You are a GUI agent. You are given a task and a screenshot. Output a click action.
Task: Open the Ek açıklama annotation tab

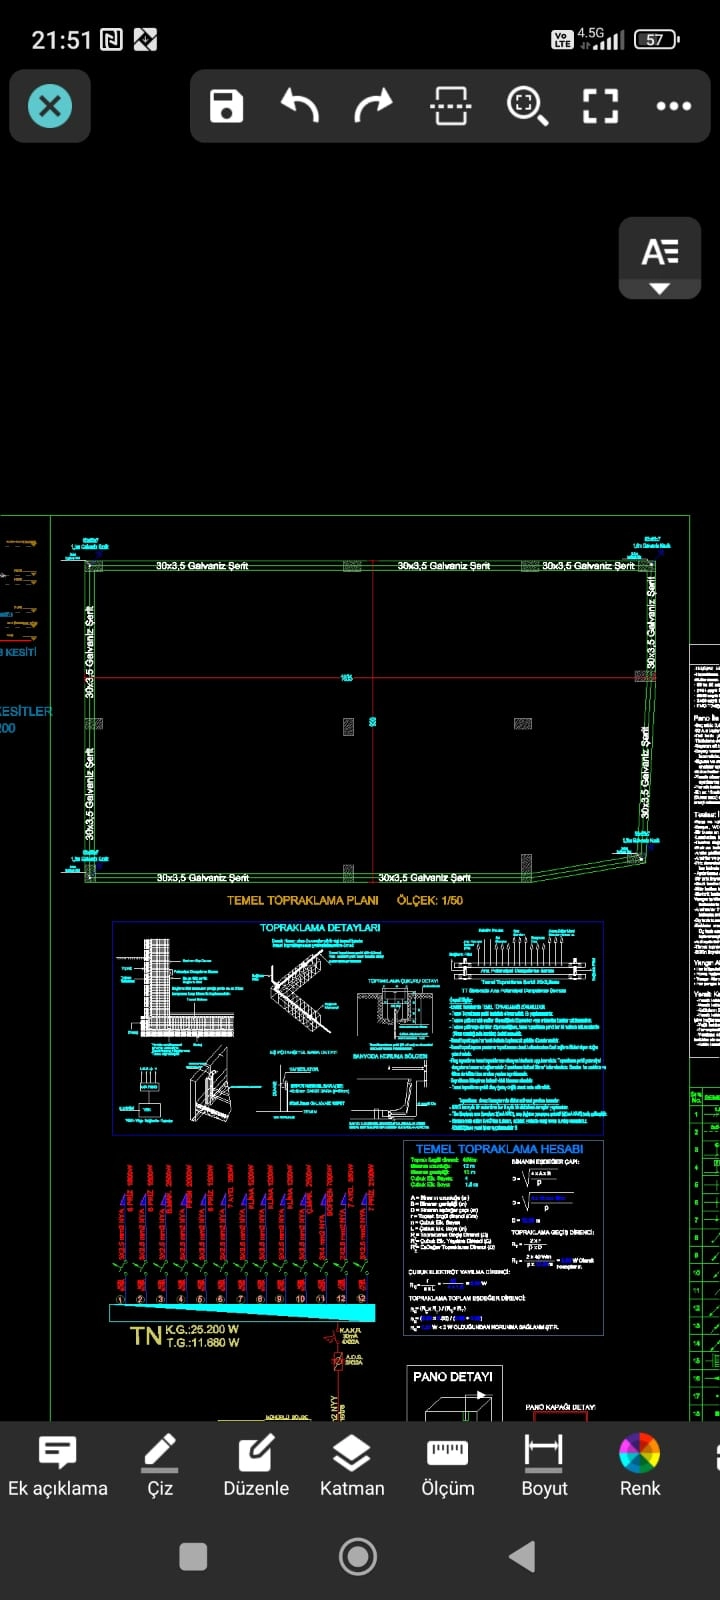click(x=58, y=1466)
